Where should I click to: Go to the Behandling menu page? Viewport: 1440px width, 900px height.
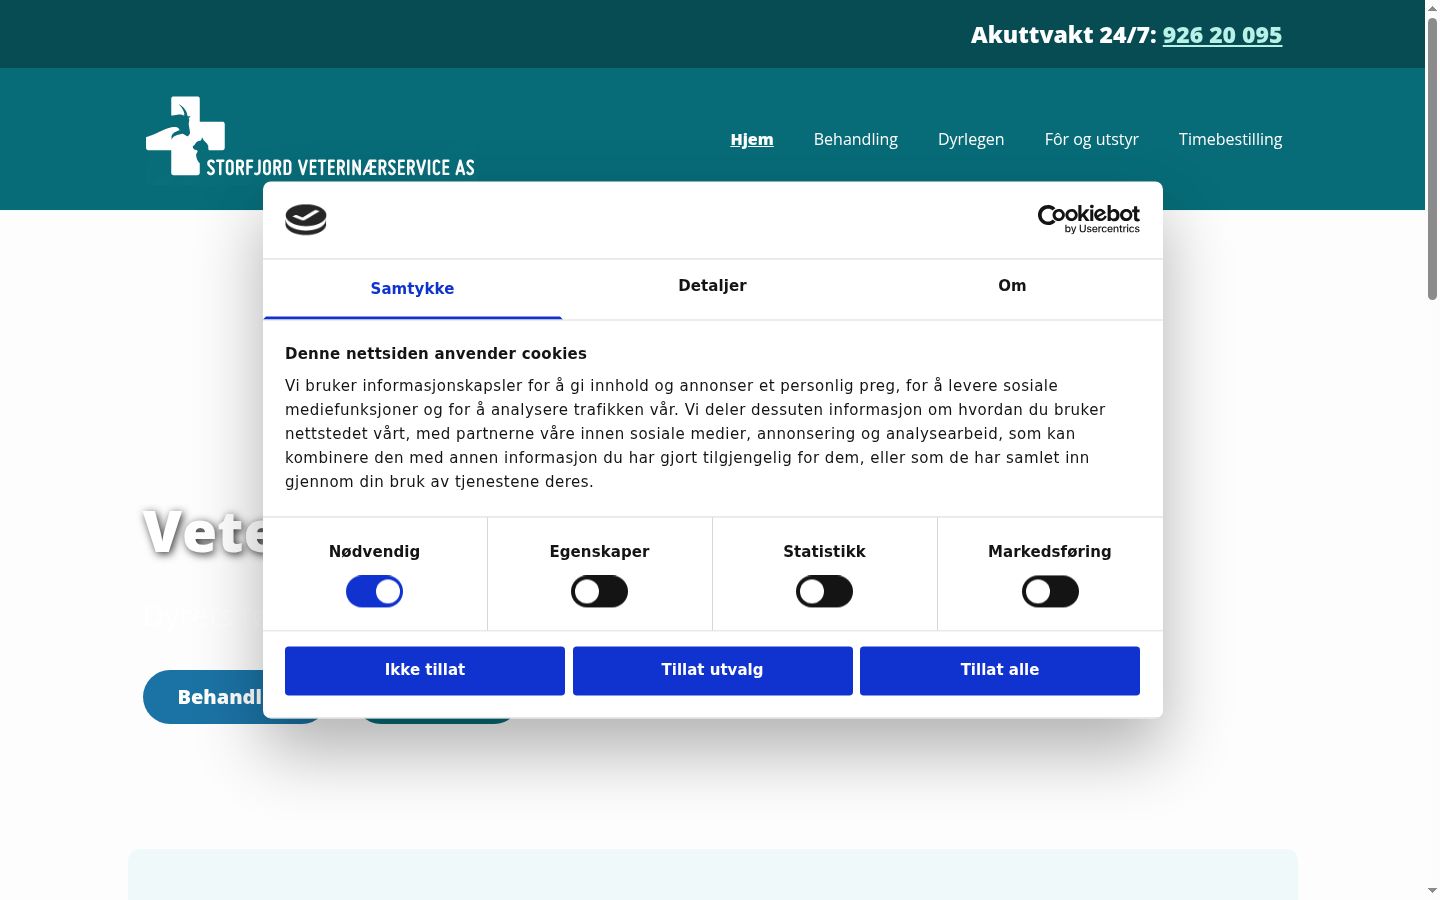[856, 139]
